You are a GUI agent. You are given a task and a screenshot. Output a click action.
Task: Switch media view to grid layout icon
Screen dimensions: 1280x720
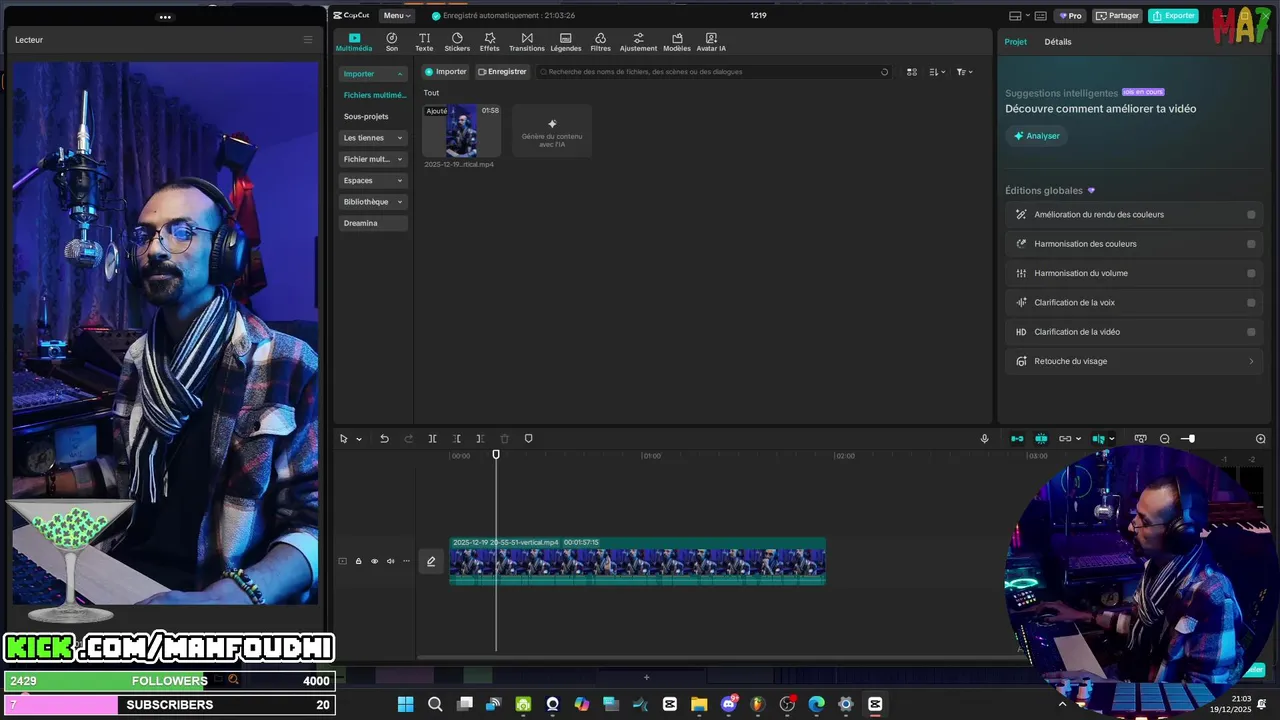click(x=912, y=72)
